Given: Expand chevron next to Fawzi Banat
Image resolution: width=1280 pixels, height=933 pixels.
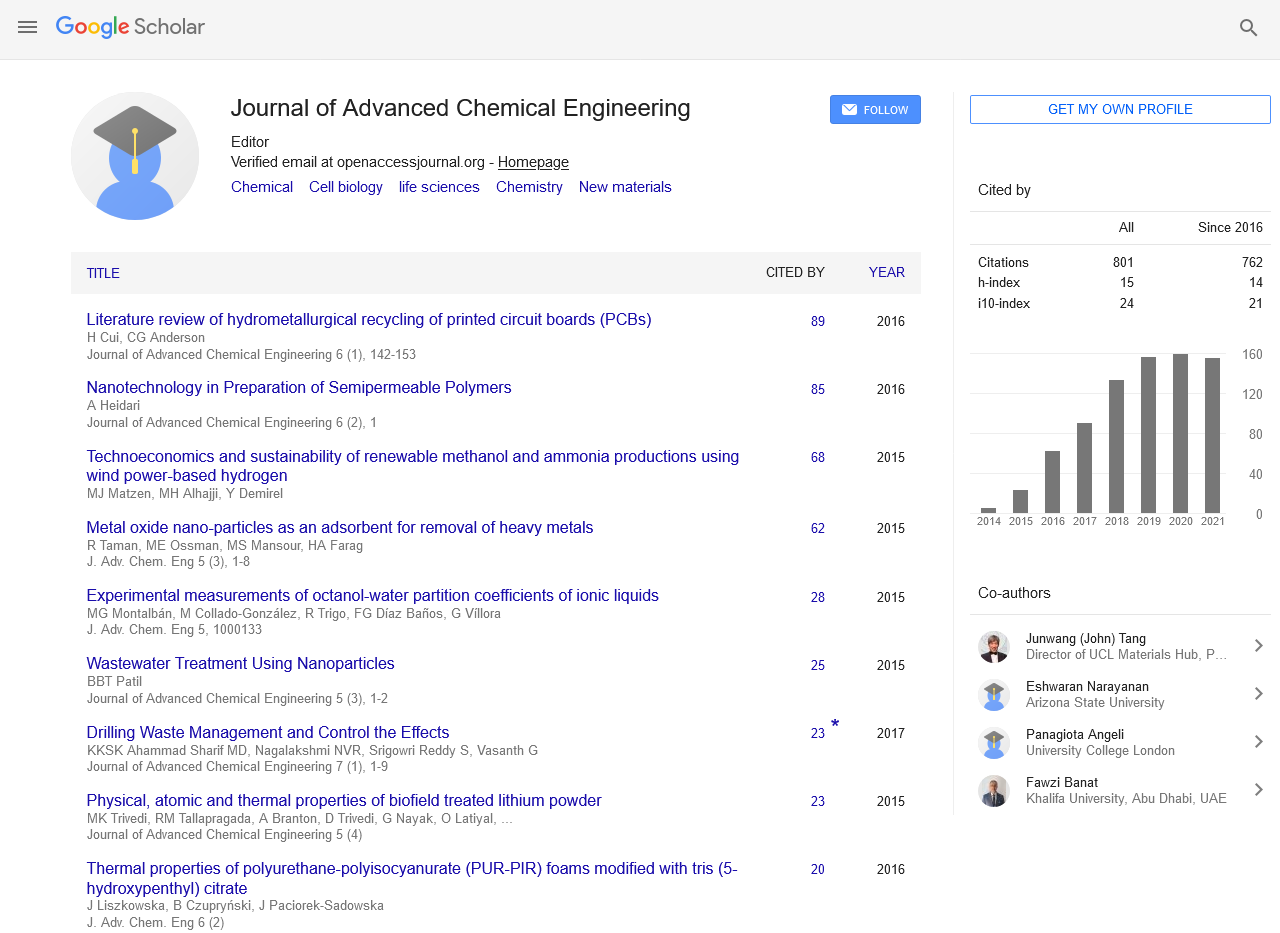Looking at the screenshot, I should point(1258,791).
